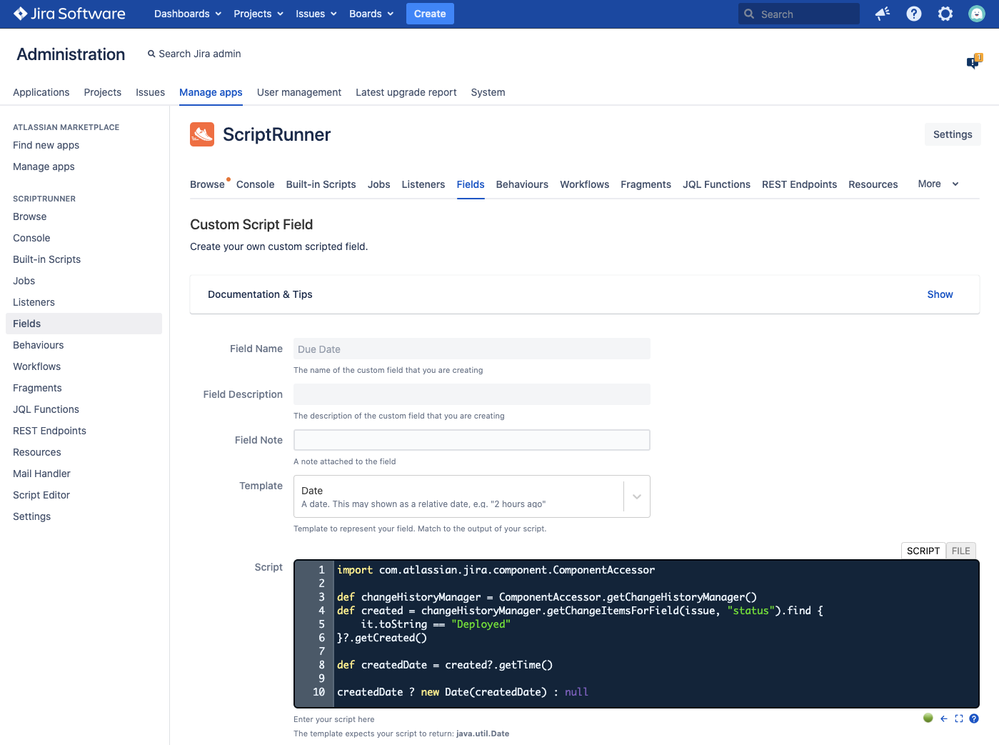Screen dimensions: 999x745
Task: Open the Boards dropdown menu
Action: point(371,13)
